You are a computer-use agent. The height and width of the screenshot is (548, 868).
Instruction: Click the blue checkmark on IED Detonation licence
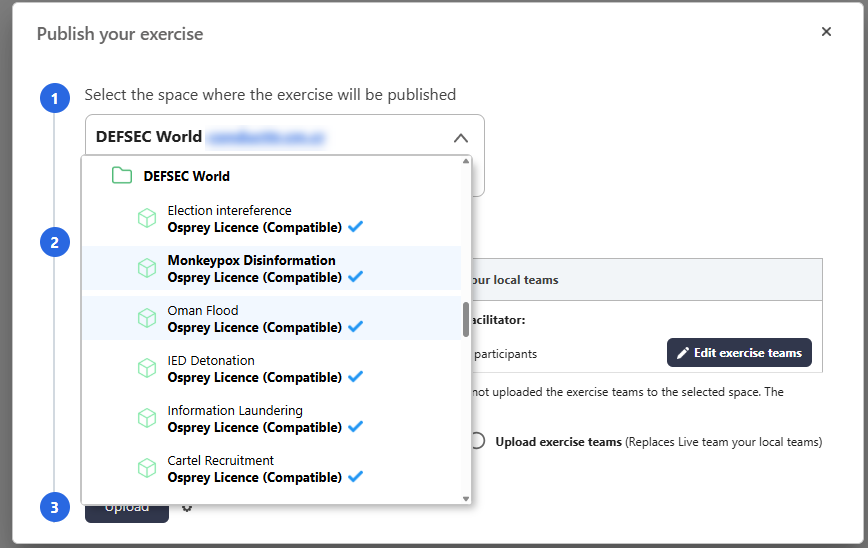click(355, 377)
